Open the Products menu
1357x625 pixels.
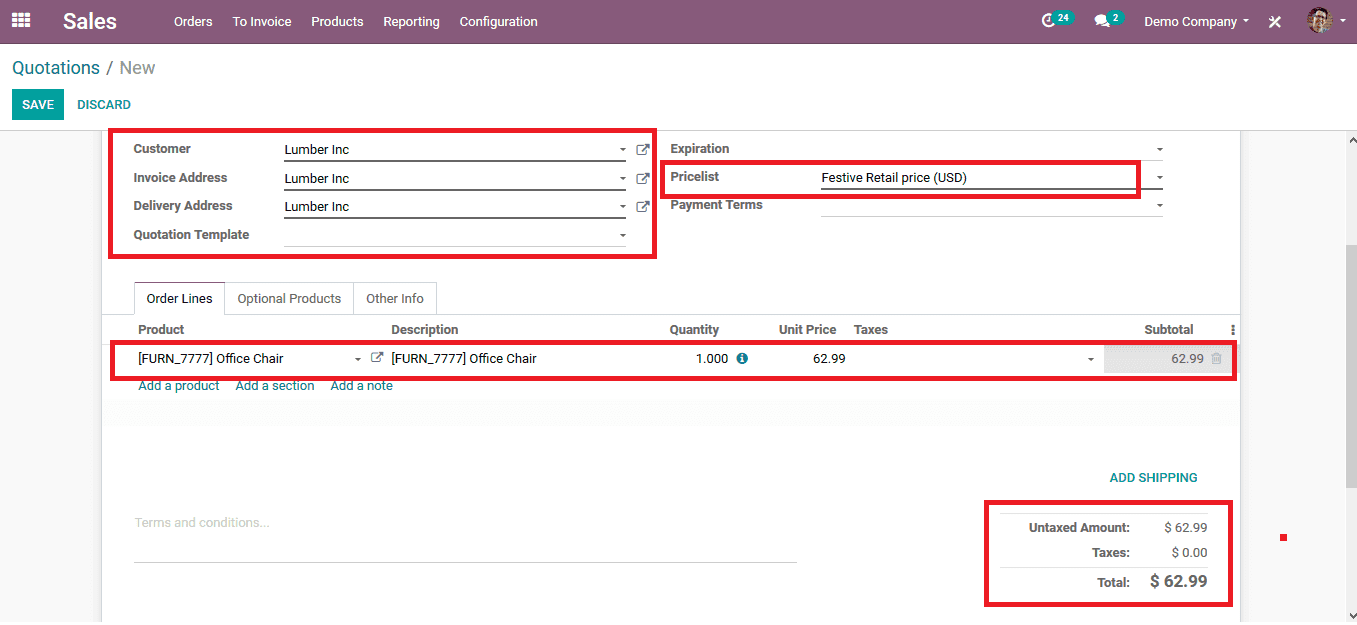click(x=337, y=21)
